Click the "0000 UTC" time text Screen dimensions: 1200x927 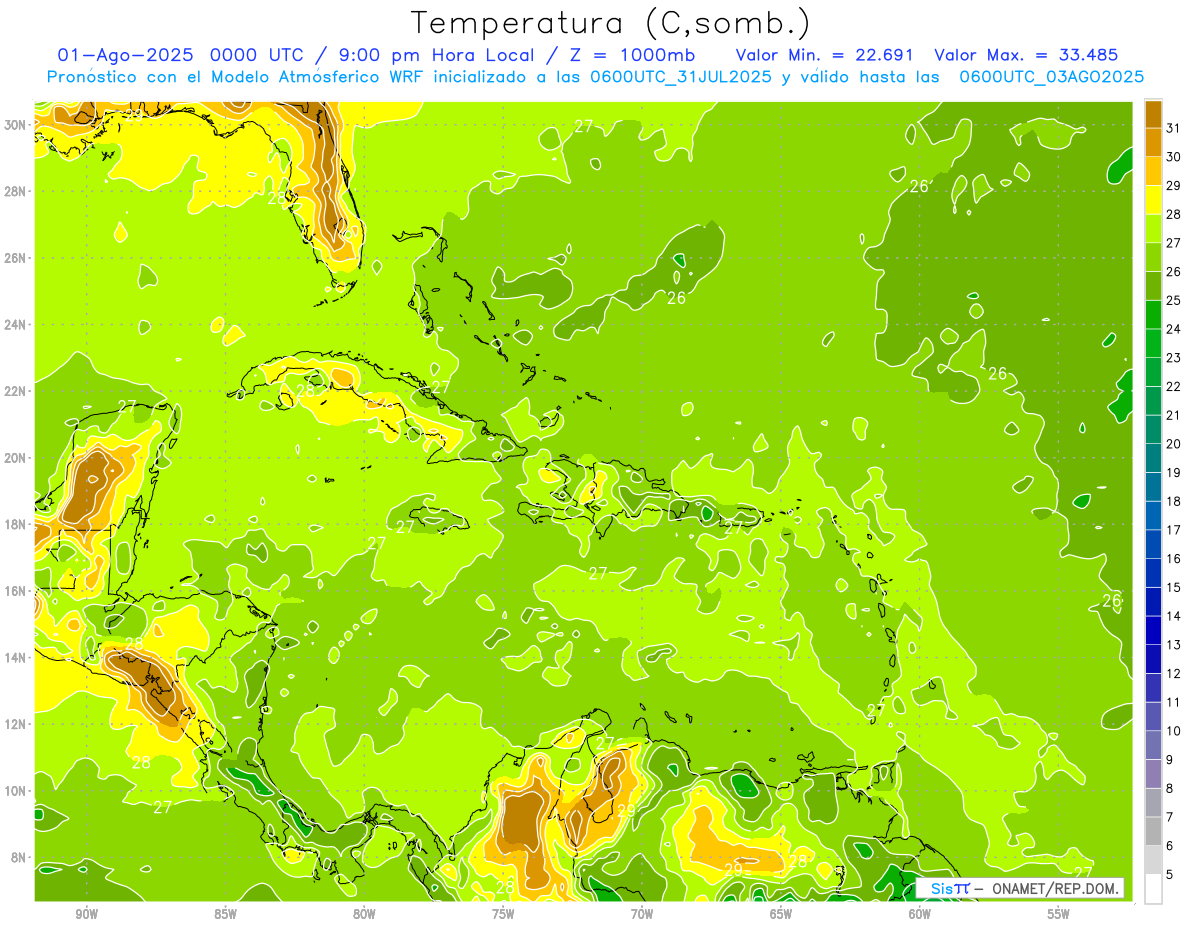[258, 55]
